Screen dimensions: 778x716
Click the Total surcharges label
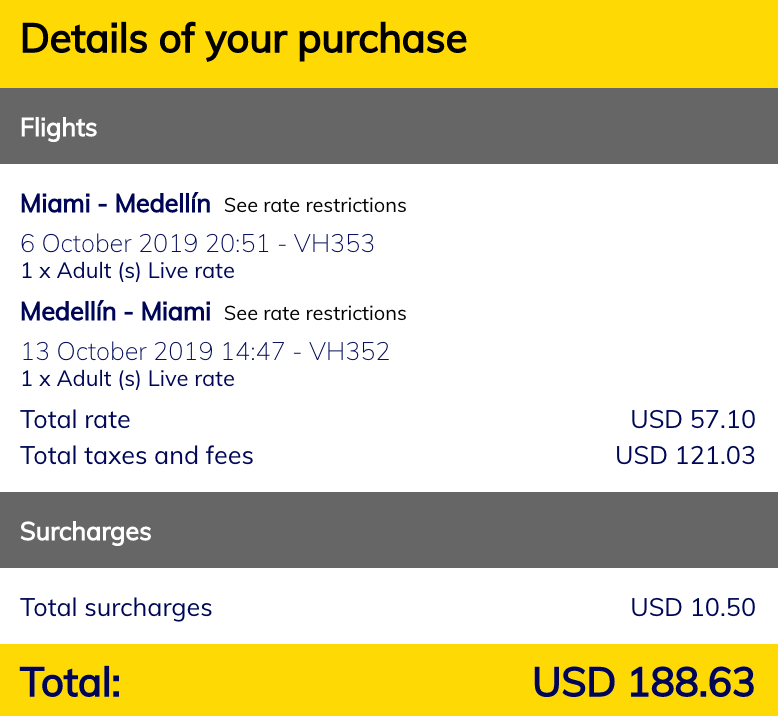[x=116, y=608]
